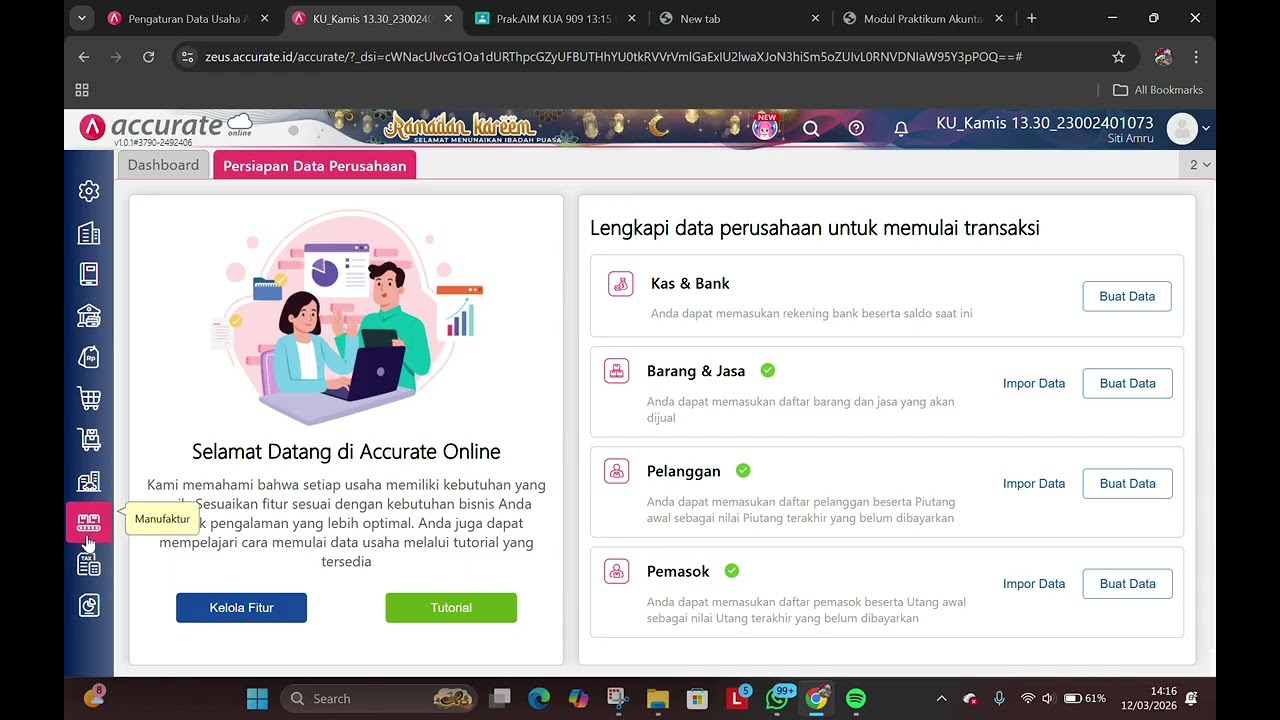The width and height of the screenshot is (1280, 720).
Task: Switch to the Dashboard tab
Action: click(x=163, y=165)
